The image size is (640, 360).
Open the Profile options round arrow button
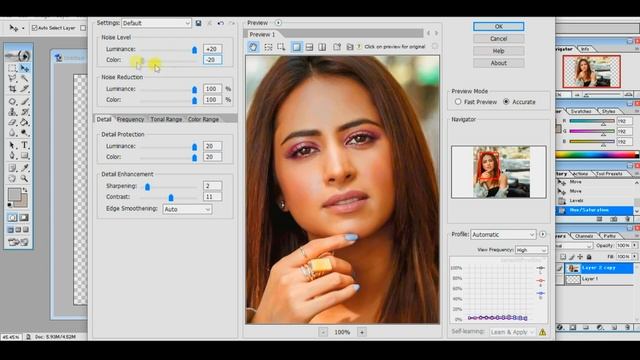click(x=542, y=234)
